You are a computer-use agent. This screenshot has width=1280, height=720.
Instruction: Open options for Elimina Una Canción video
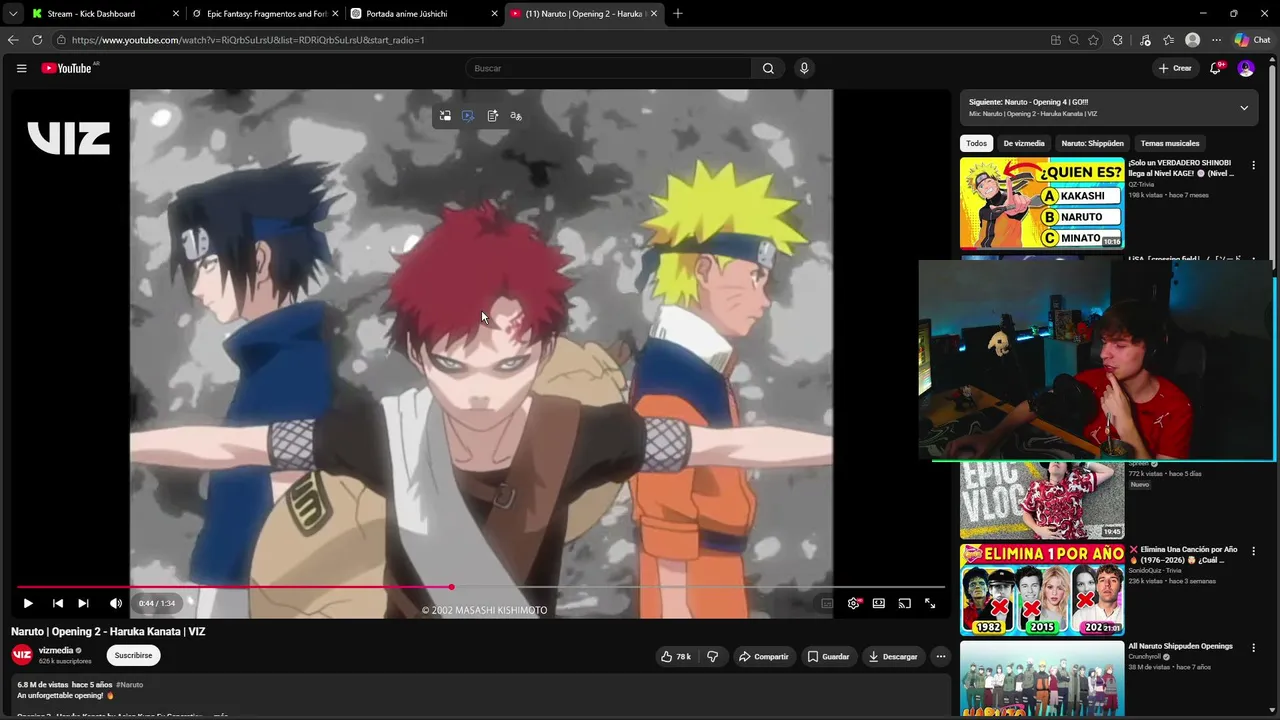tap(1253, 551)
